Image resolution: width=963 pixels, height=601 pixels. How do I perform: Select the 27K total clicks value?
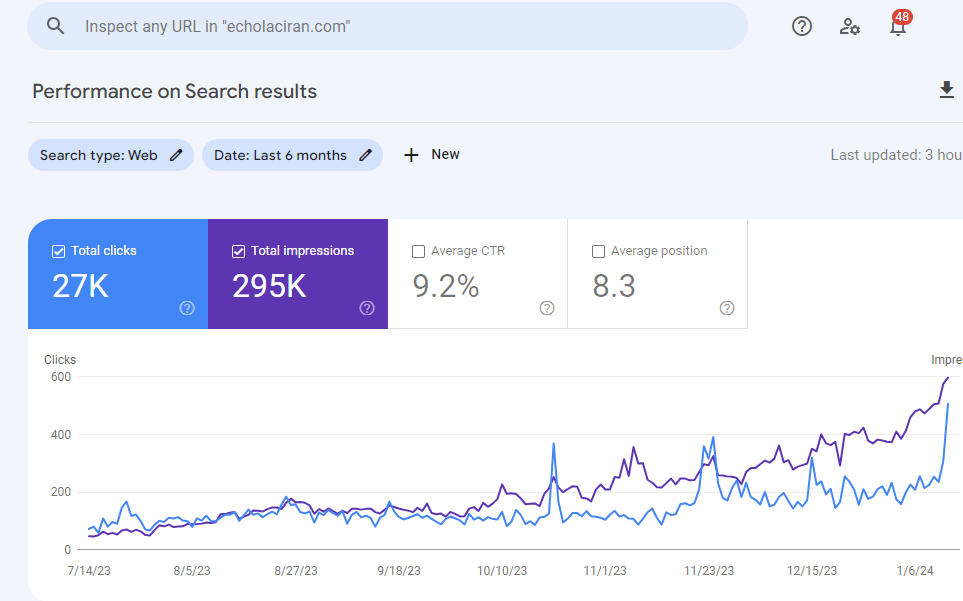pyautogui.click(x=80, y=286)
